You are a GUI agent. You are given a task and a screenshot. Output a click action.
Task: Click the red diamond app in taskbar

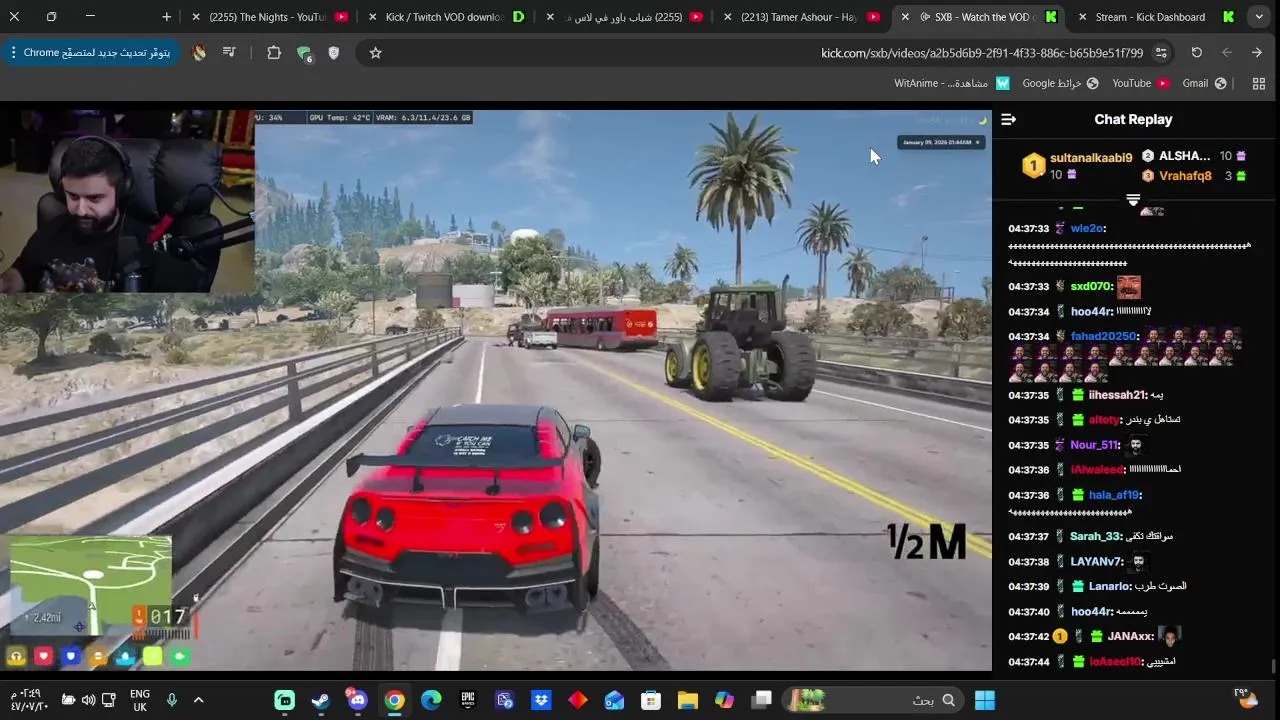[x=577, y=700]
